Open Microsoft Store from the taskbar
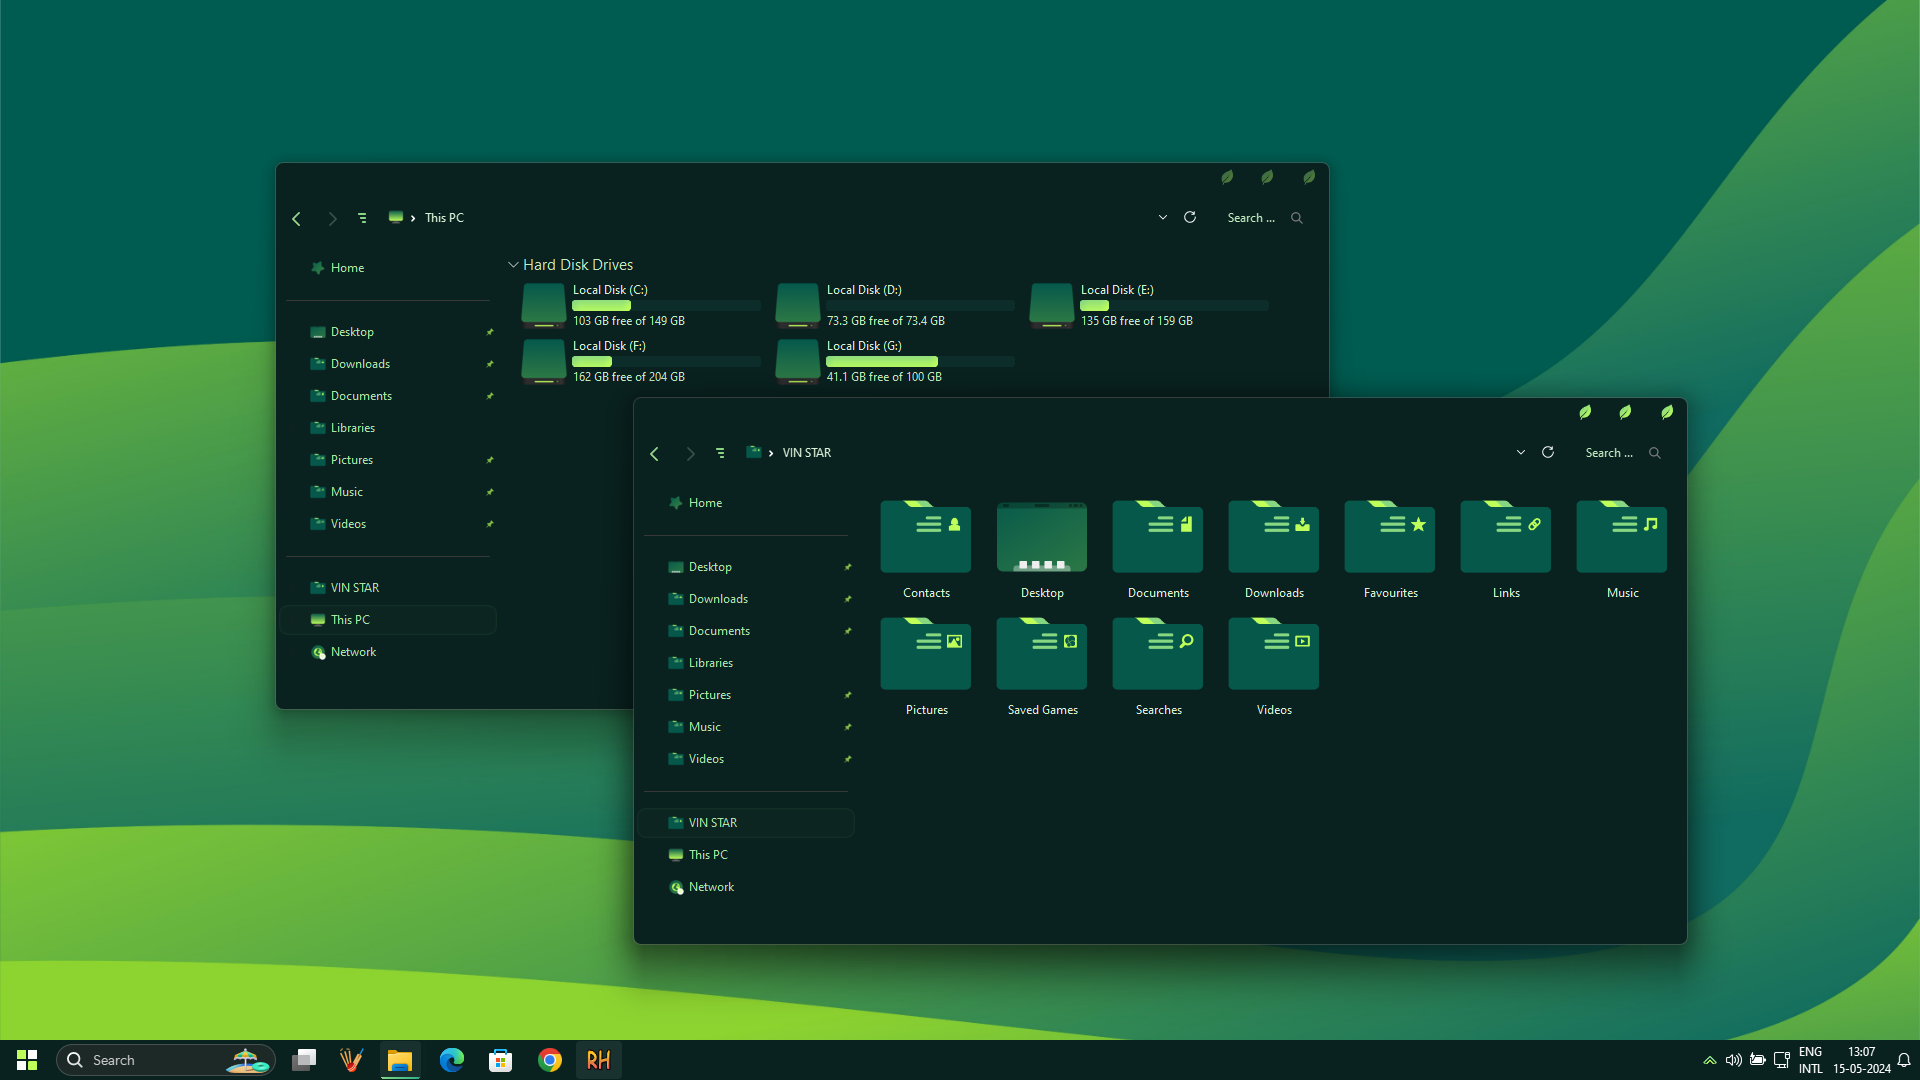 point(500,1059)
